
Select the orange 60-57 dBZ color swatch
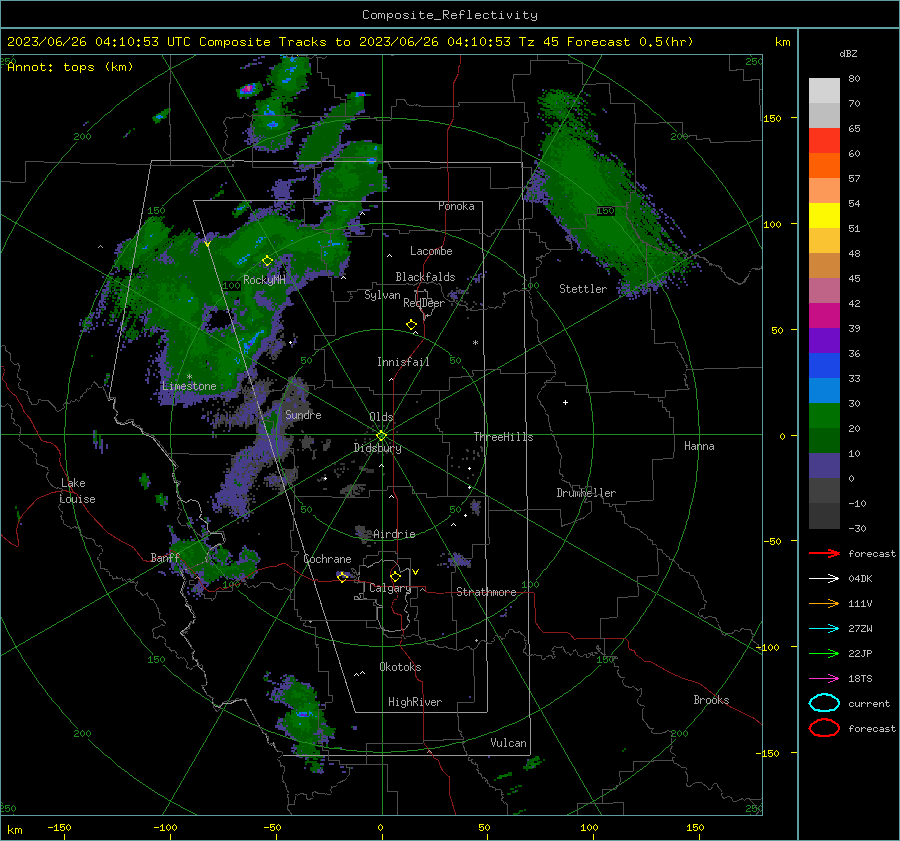824,166
